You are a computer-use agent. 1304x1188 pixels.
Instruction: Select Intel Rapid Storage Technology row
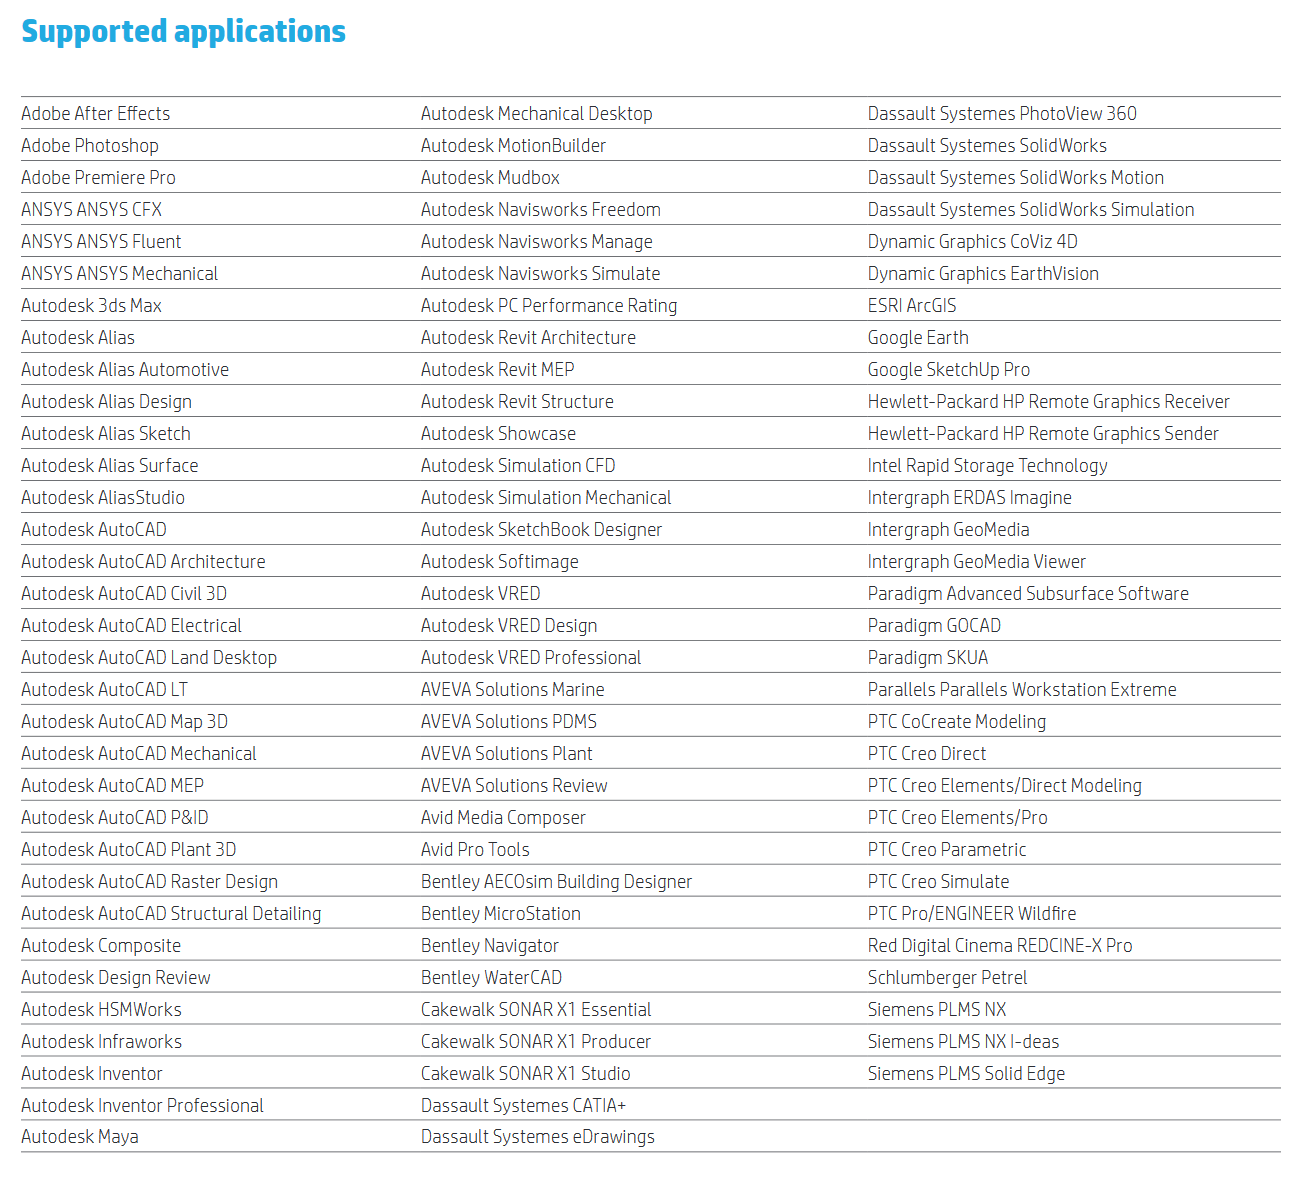pyautogui.click(x=987, y=466)
